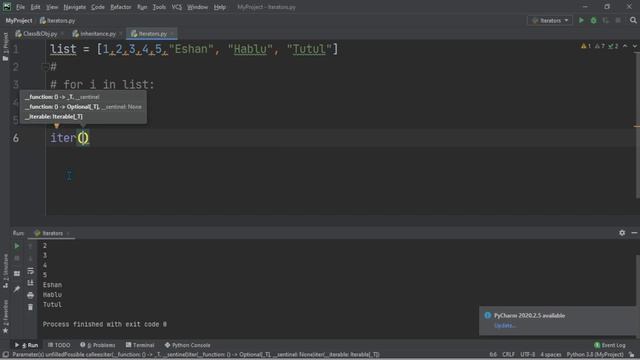The width and height of the screenshot is (640, 360).
Task: Click the "Process finished with exit code 0" line
Action: pos(104,324)
